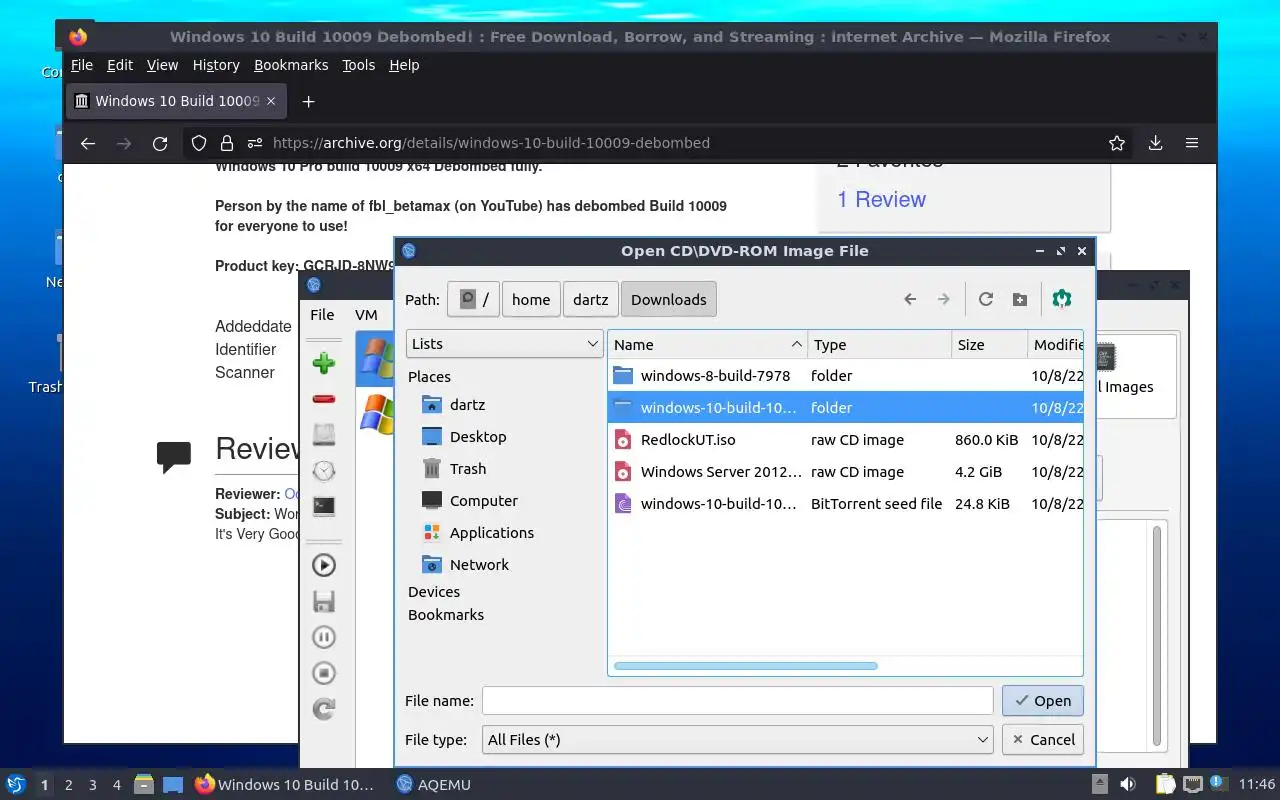Image resolution: width=1280 pixels, height=800 pixels.
Task: Open the Lists view dropdown
Action: 504,343
